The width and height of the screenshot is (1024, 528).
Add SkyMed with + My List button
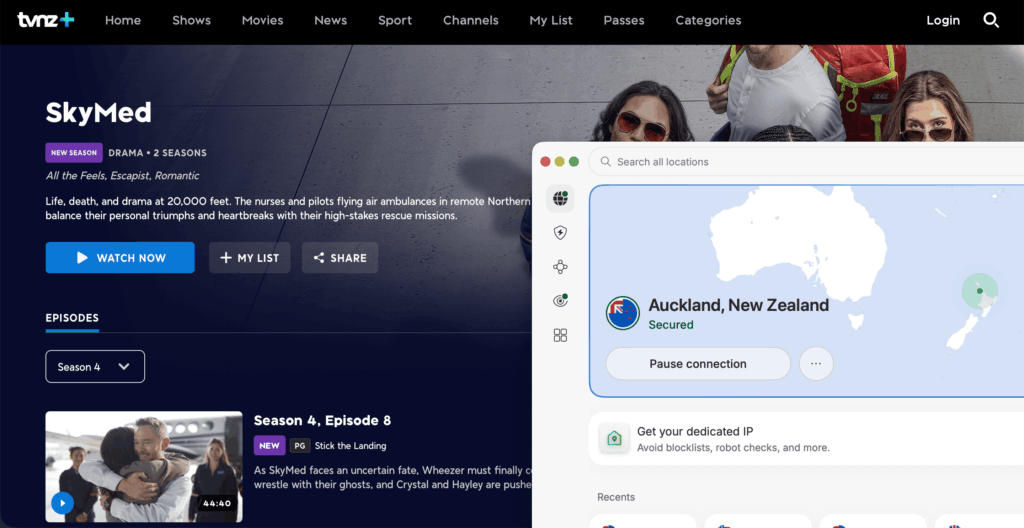click(249, 257)
